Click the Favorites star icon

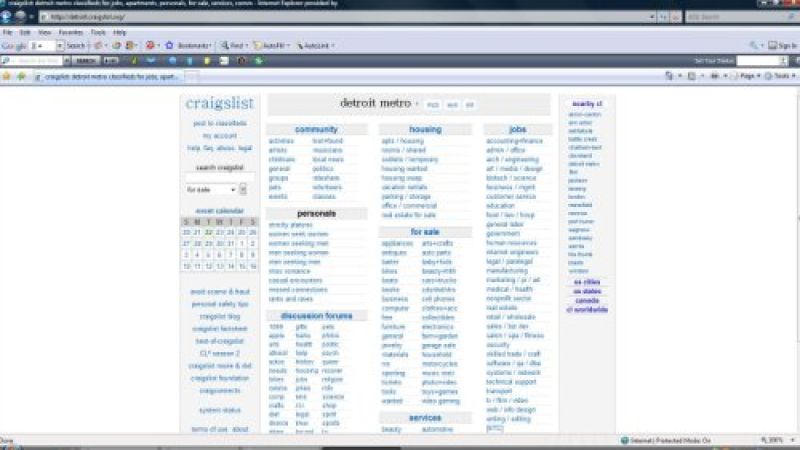coord(7,76)
